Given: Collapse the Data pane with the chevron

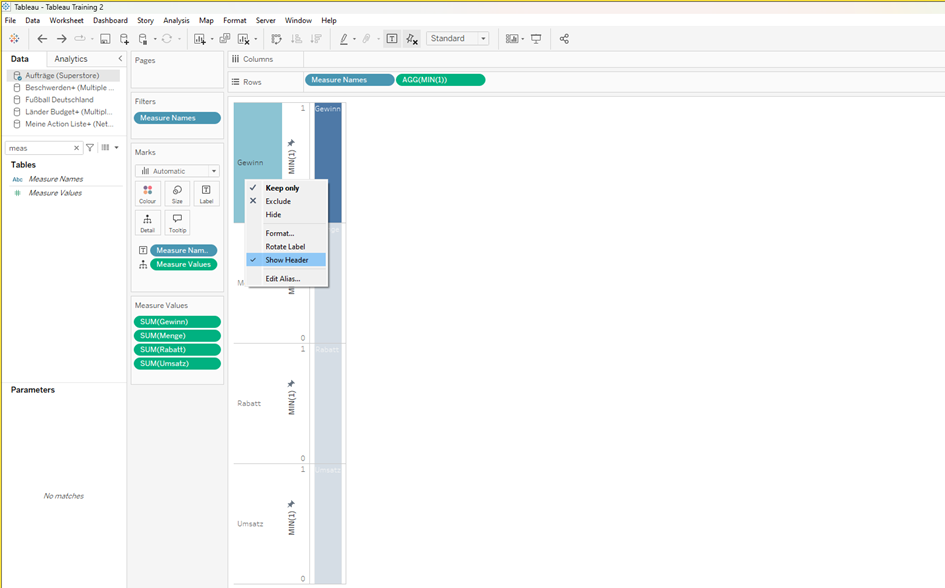Looking at the screenshot, I should click(120, 59).
